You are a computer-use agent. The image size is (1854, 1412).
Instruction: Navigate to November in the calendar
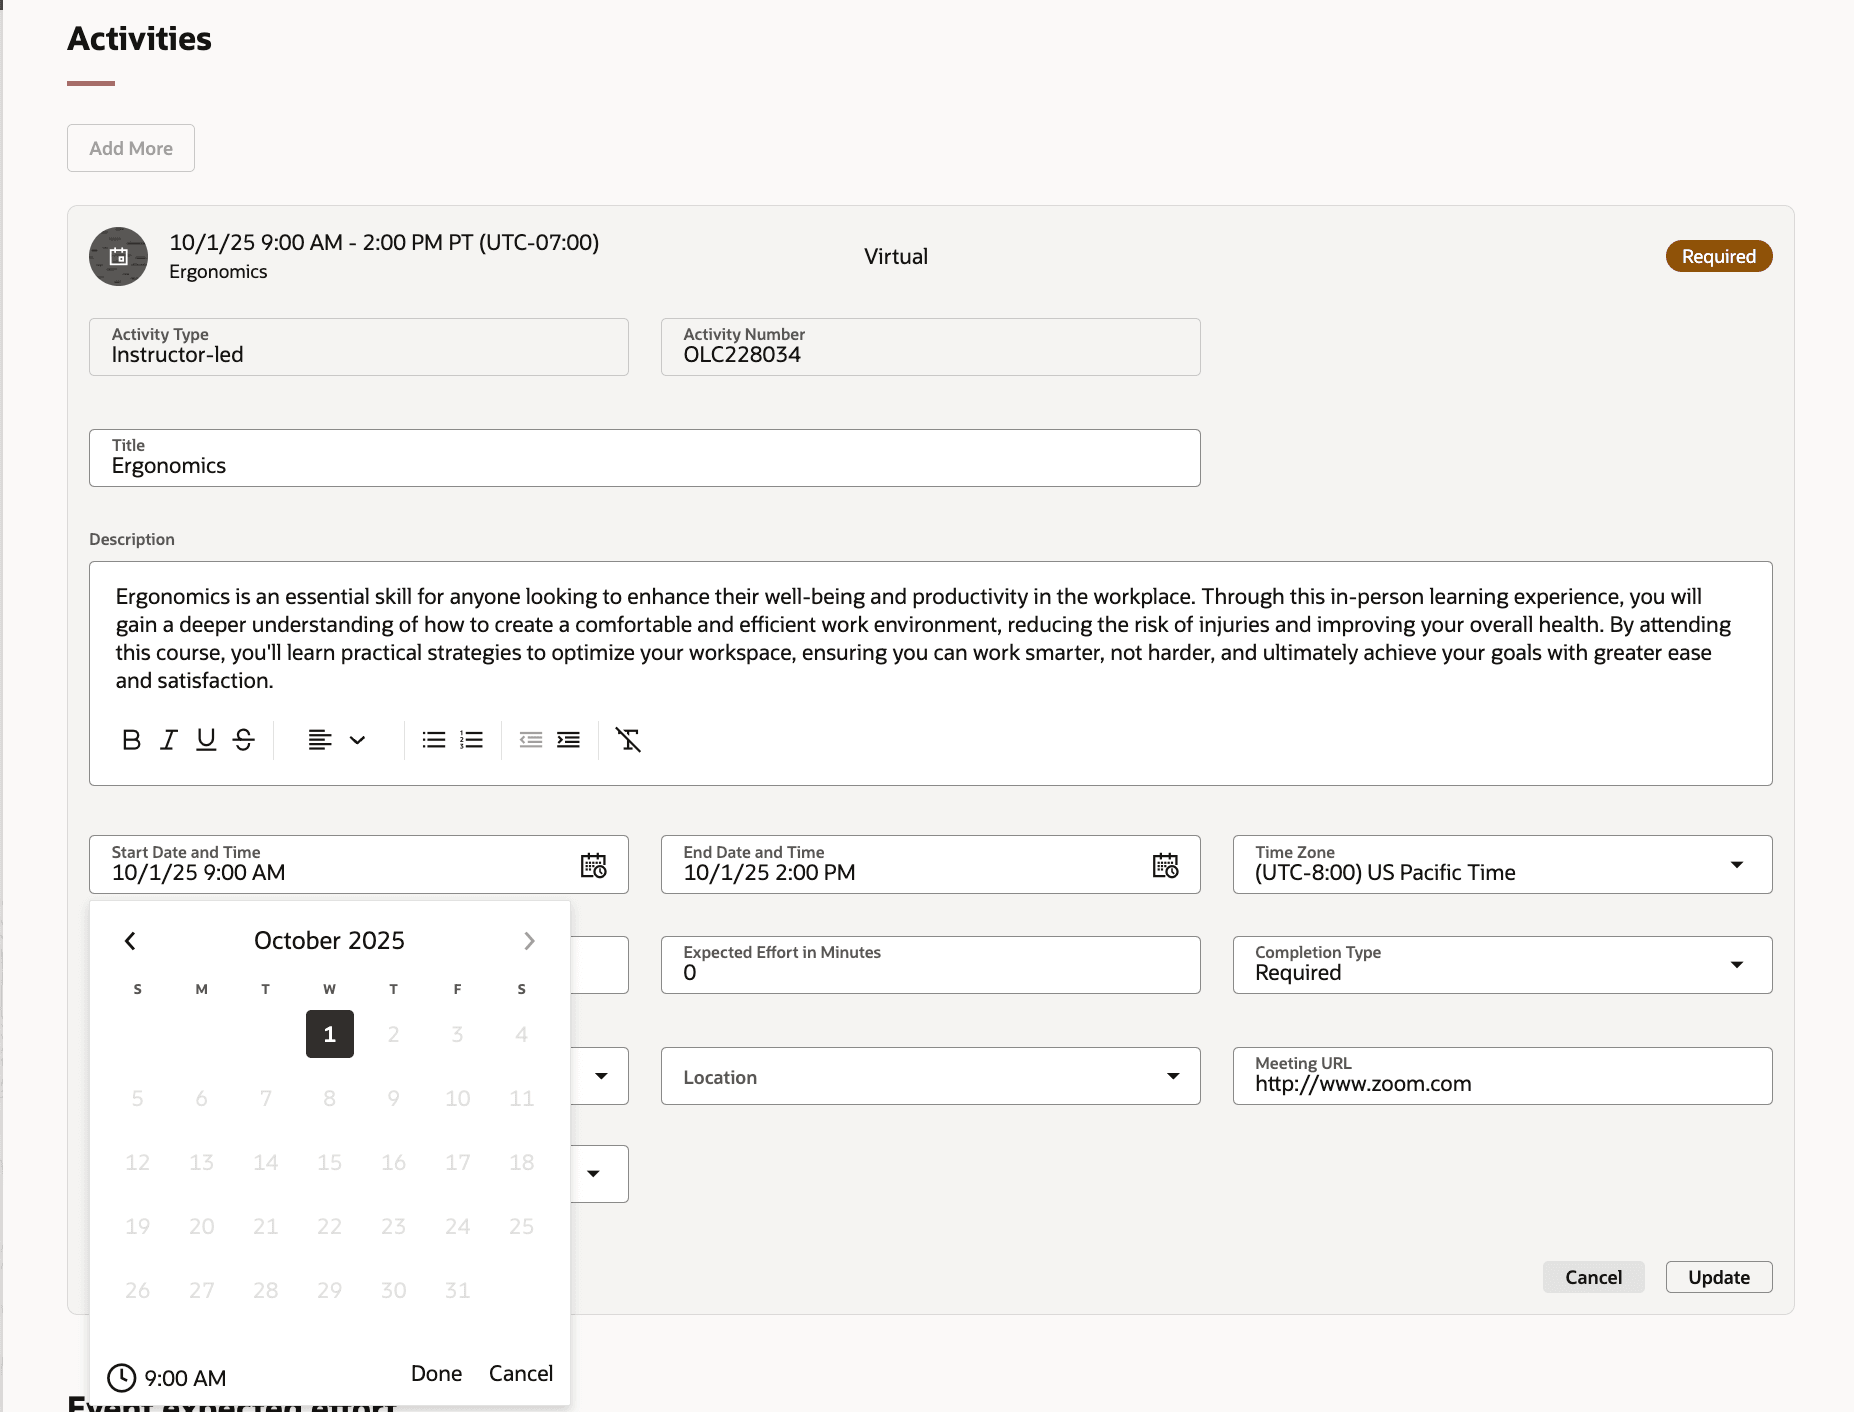click(529, 940)
